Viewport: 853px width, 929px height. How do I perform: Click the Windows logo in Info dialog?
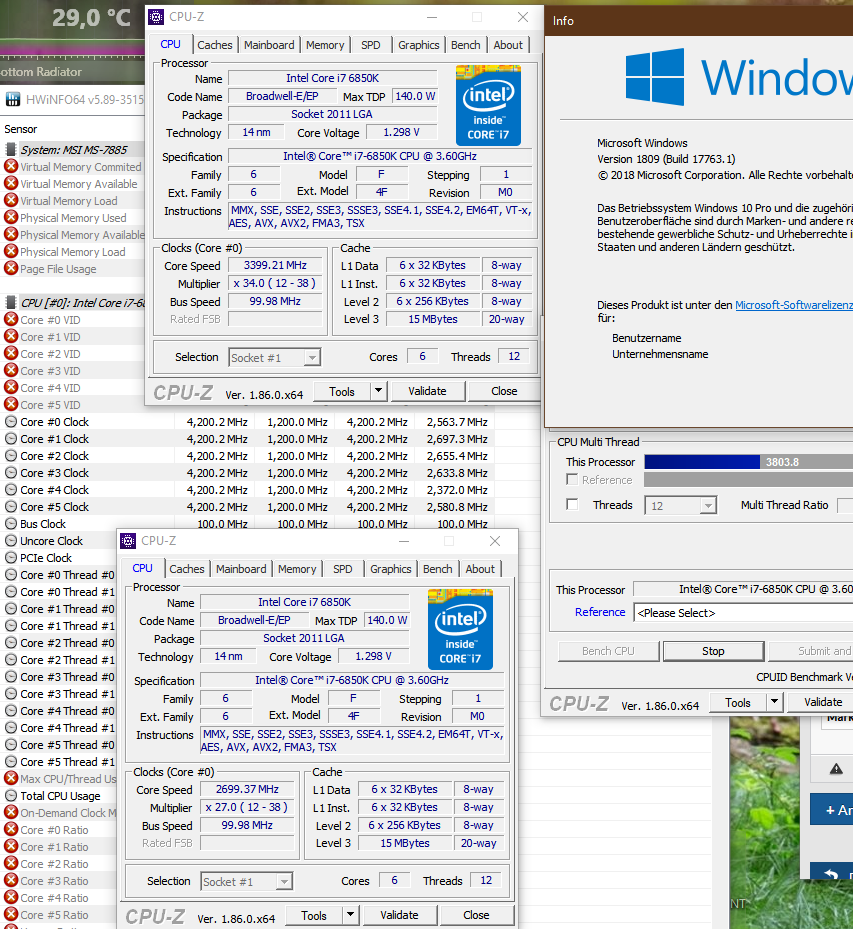[x=655, y=78]
